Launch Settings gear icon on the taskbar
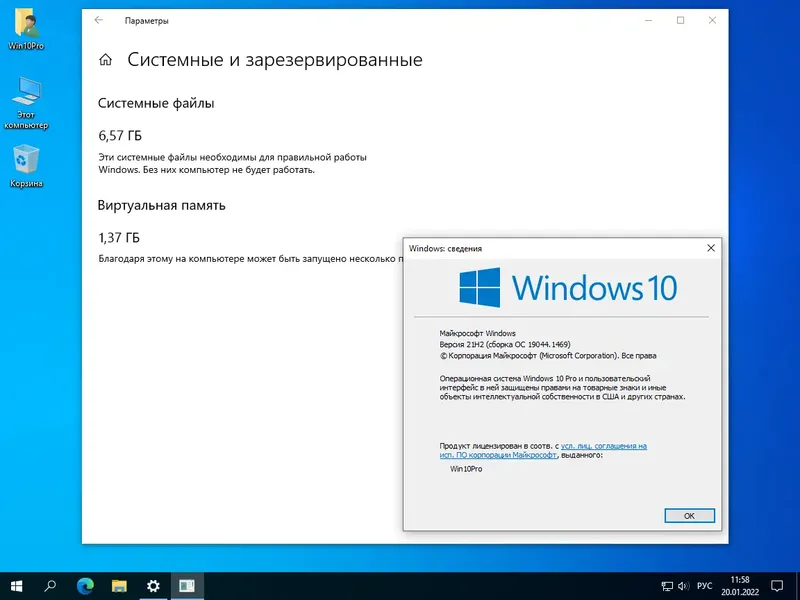 [x=152, y=588]
